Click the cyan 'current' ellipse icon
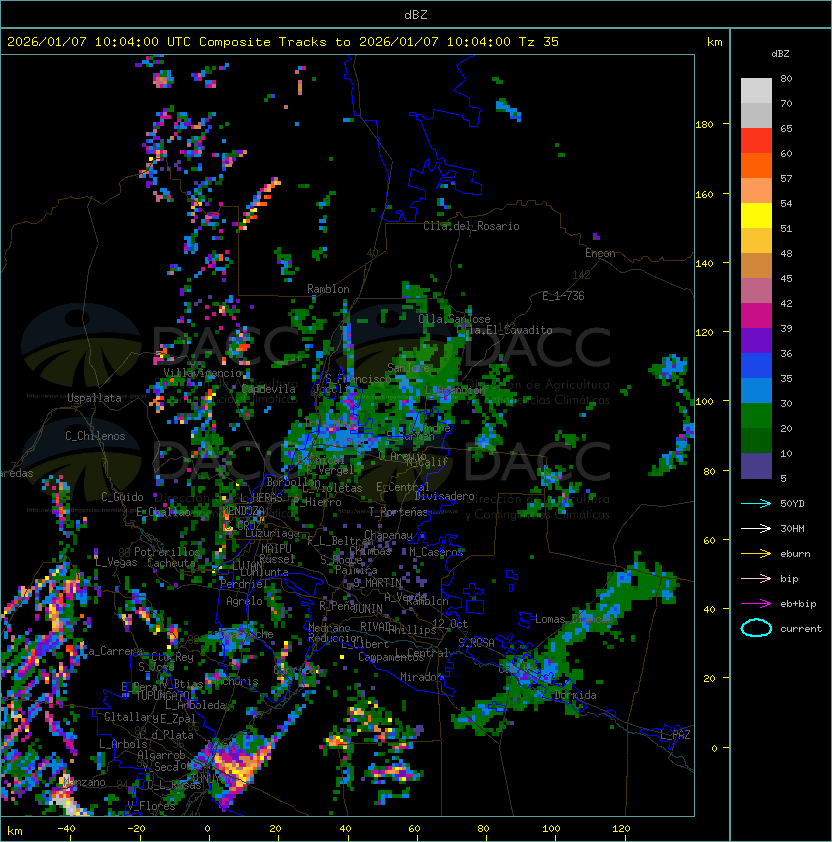 pyautogui.click(x=756, y=628)
